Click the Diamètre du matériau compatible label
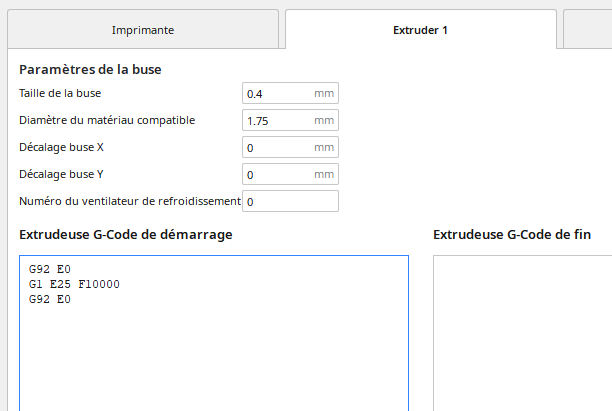 (x=107, y=121)
